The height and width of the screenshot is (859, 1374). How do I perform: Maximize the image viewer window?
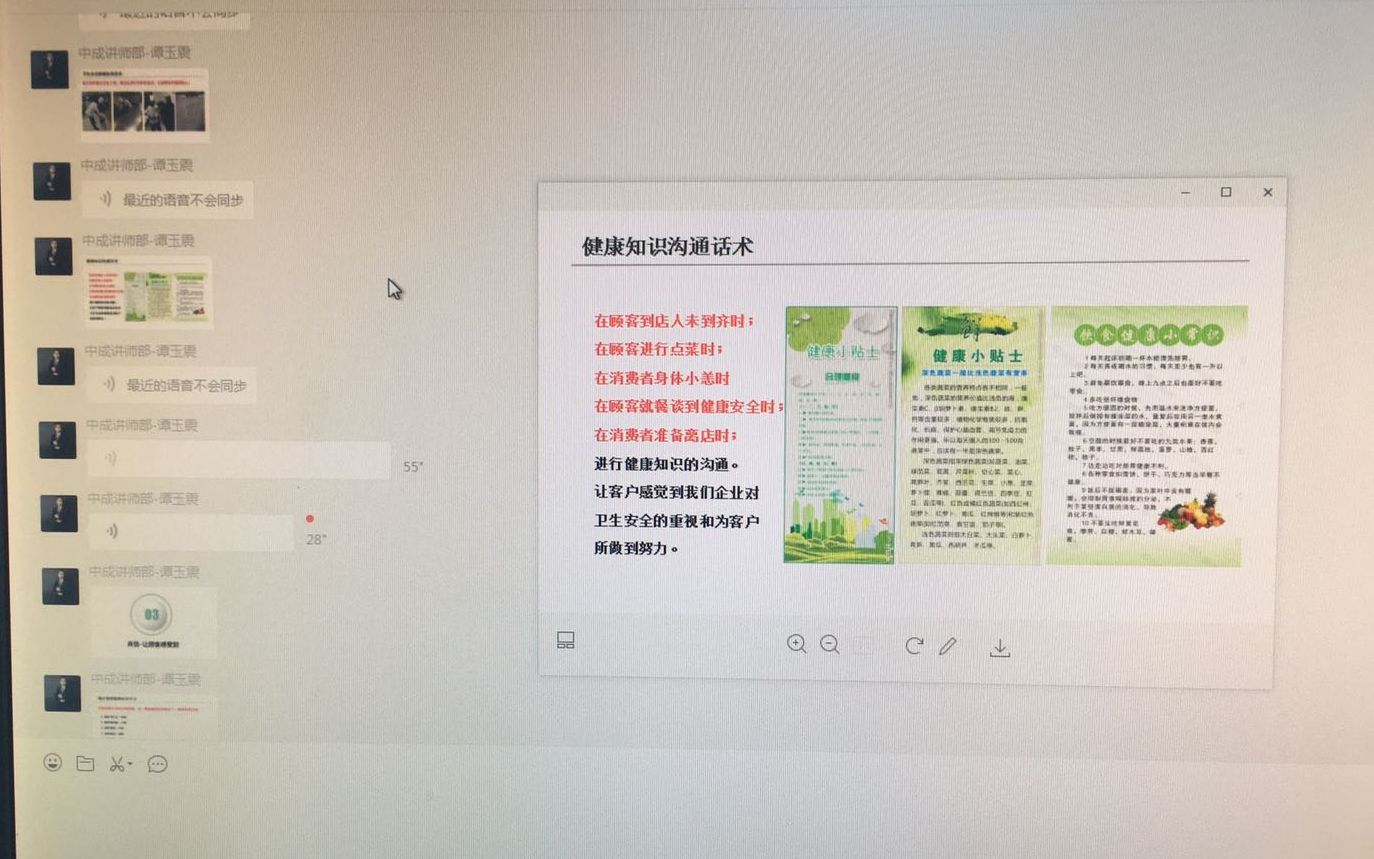(1226, 192)
